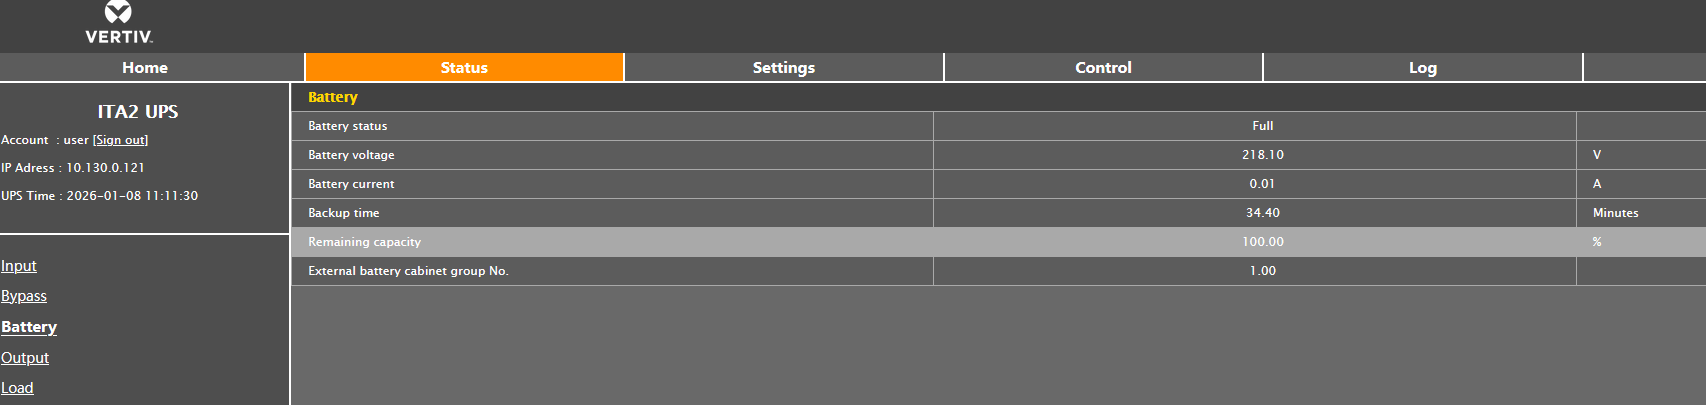This screenshot has height=405, width=1706.
Task: Select the Status tab
Action: coord(464,68)
